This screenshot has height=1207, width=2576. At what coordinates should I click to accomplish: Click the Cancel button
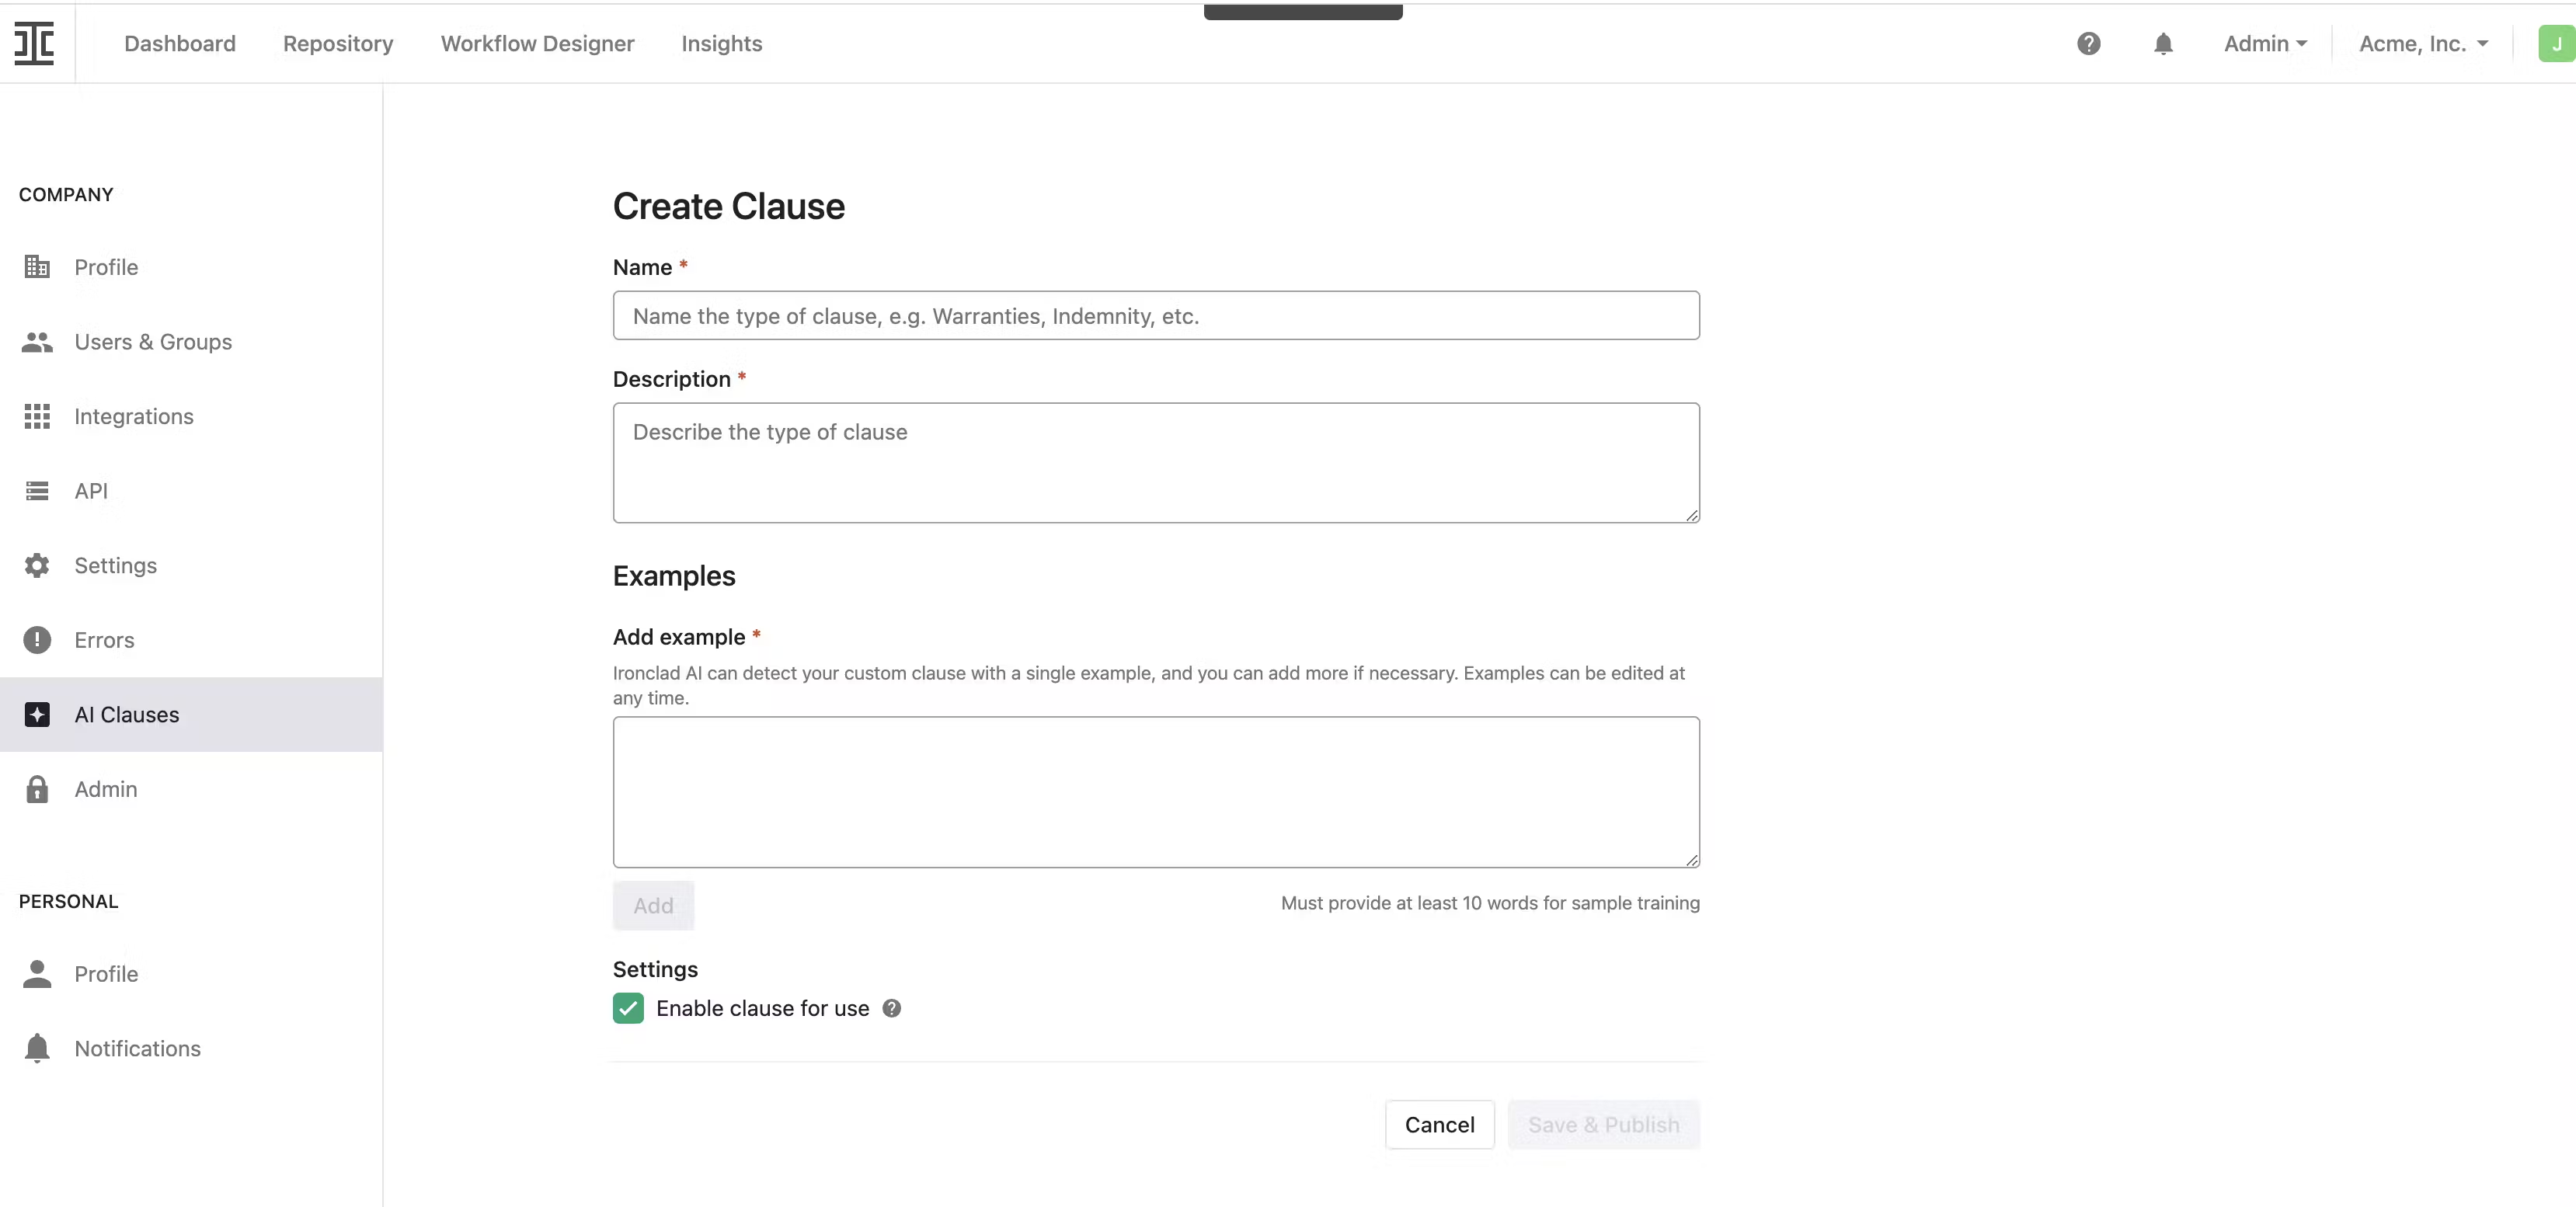coord(1439,1124)
